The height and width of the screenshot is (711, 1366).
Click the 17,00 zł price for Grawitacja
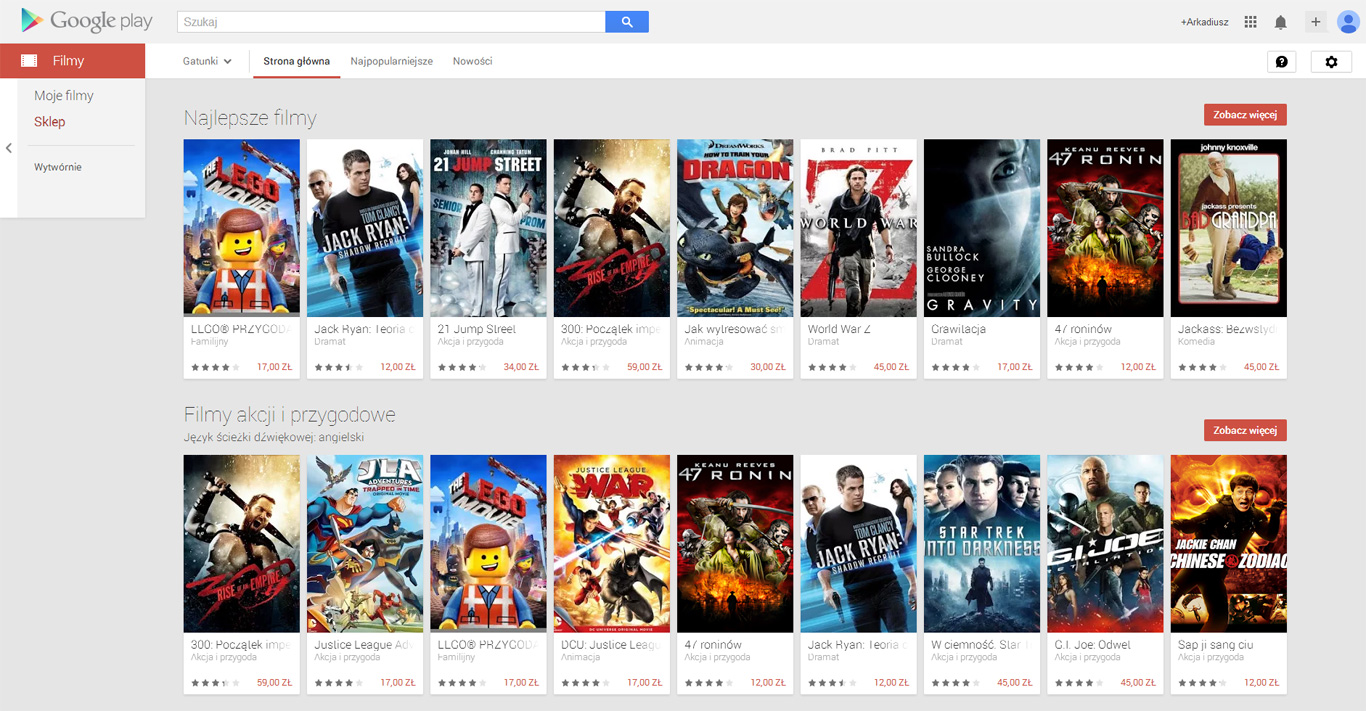pyautogui.click(x=1015, y=367)
